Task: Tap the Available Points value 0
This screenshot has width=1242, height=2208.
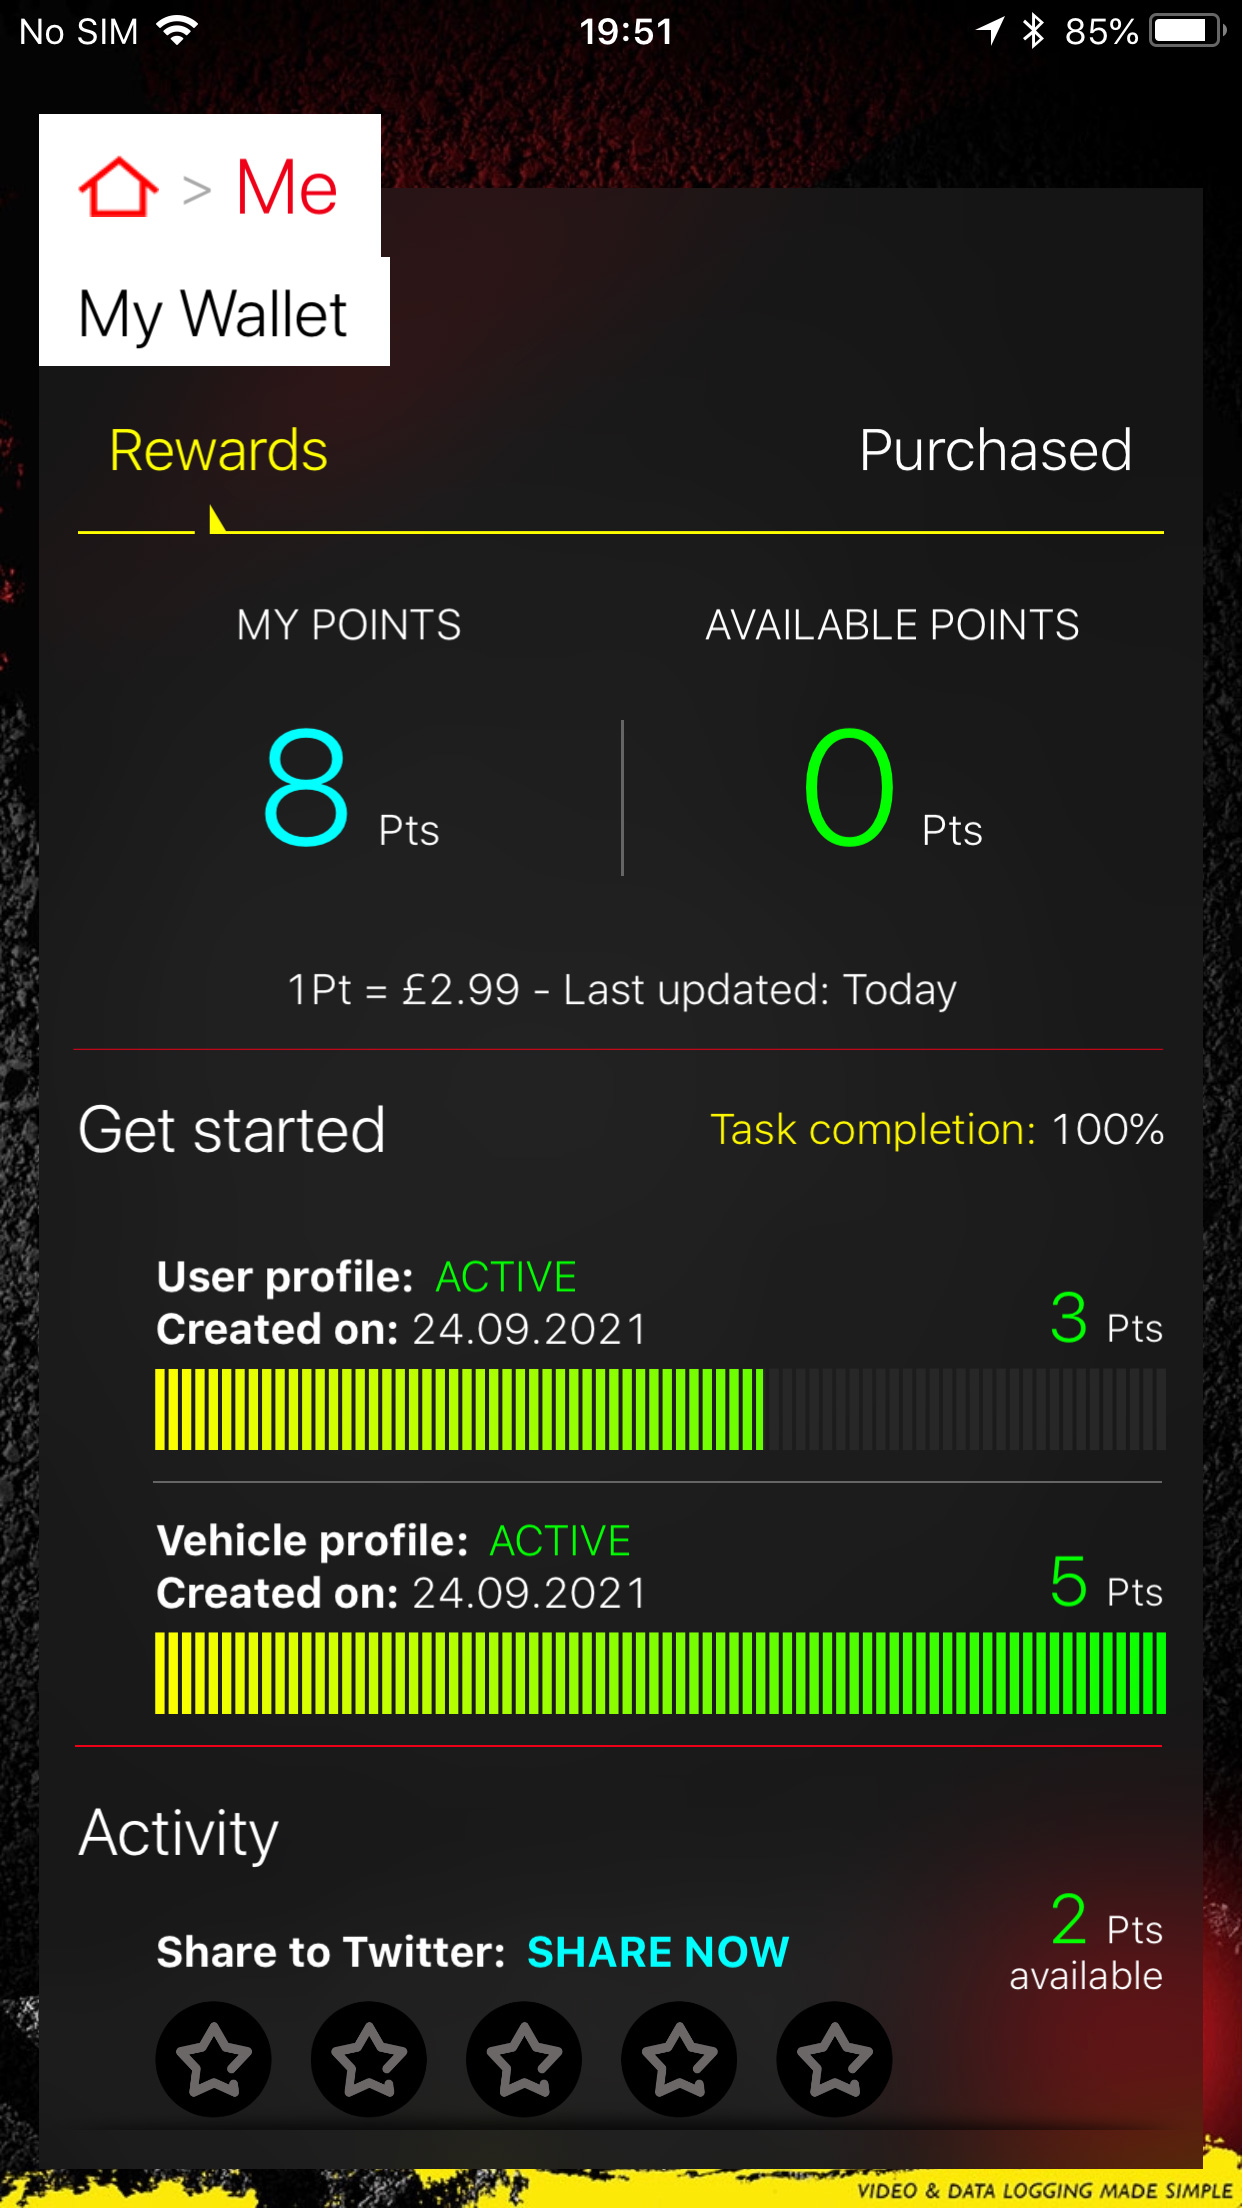Action: 849,786
